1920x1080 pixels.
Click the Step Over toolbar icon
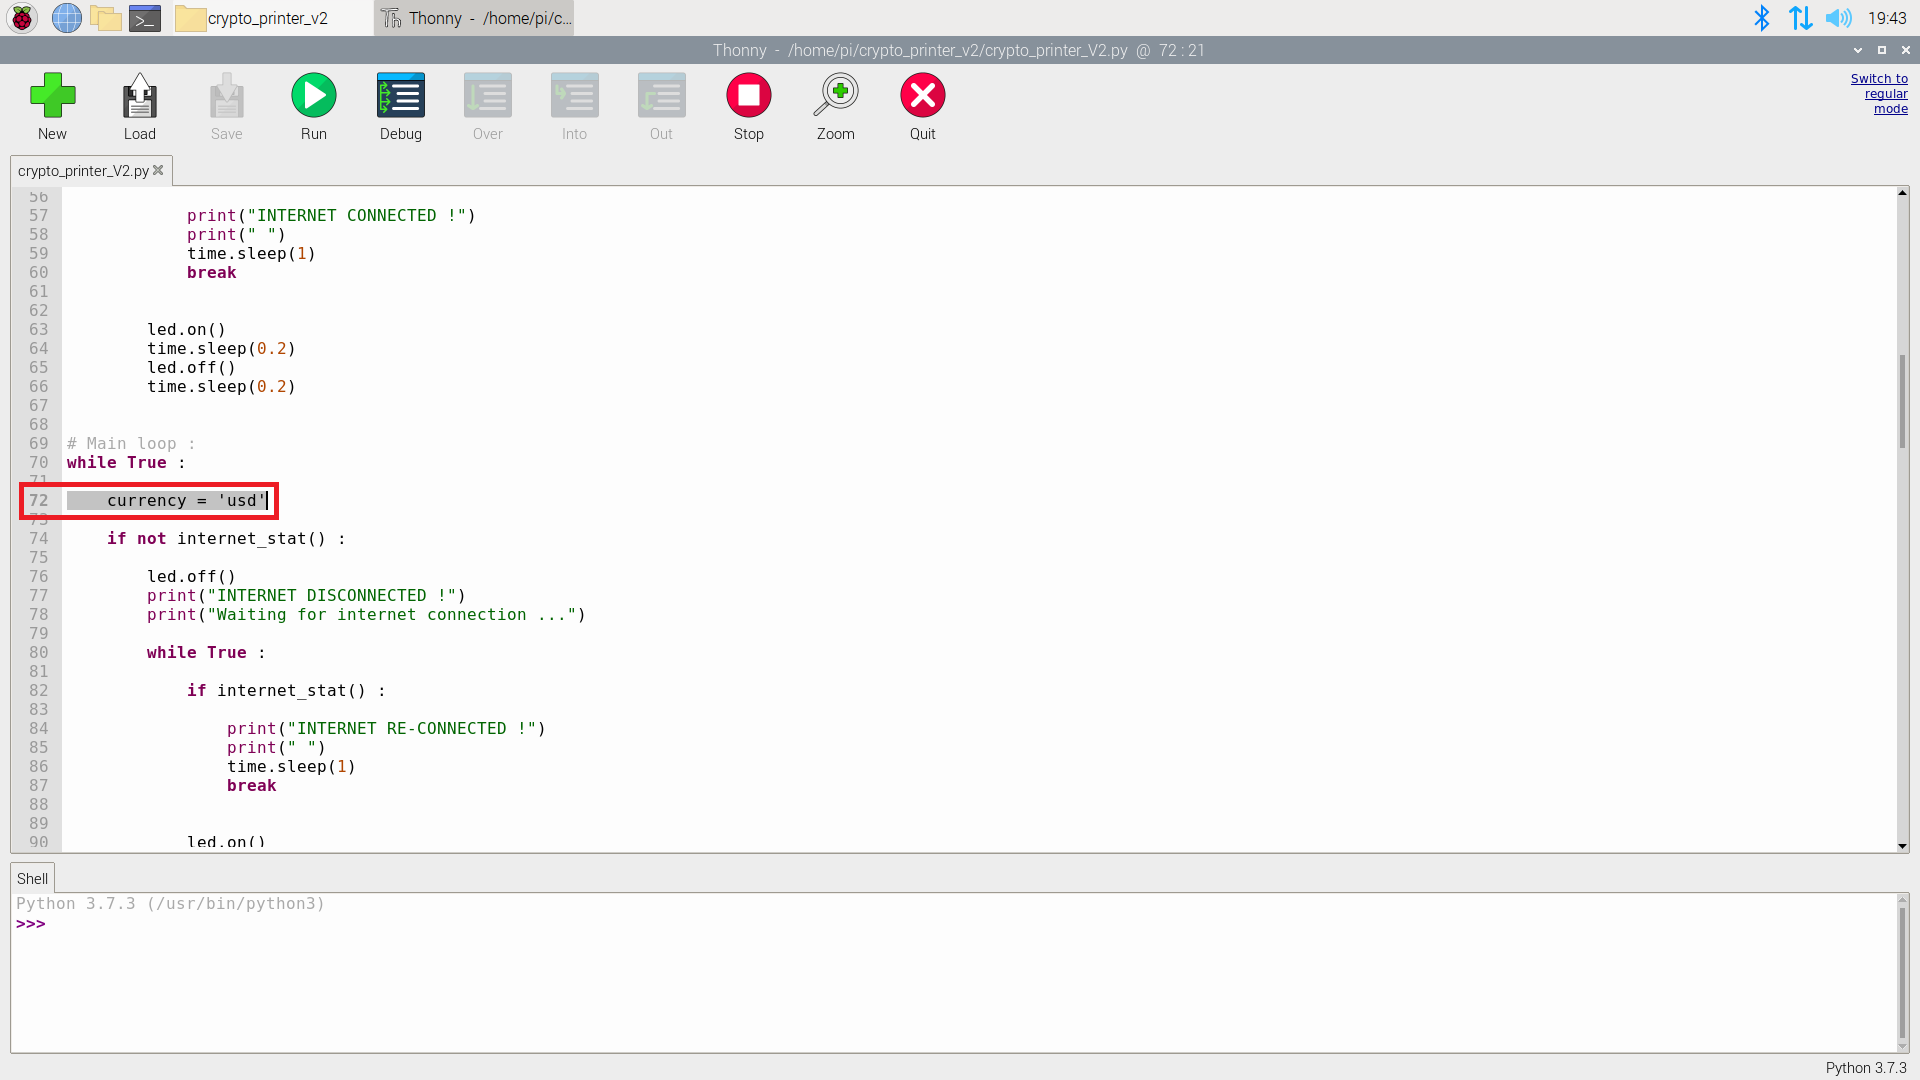click(x=487, y=96)
